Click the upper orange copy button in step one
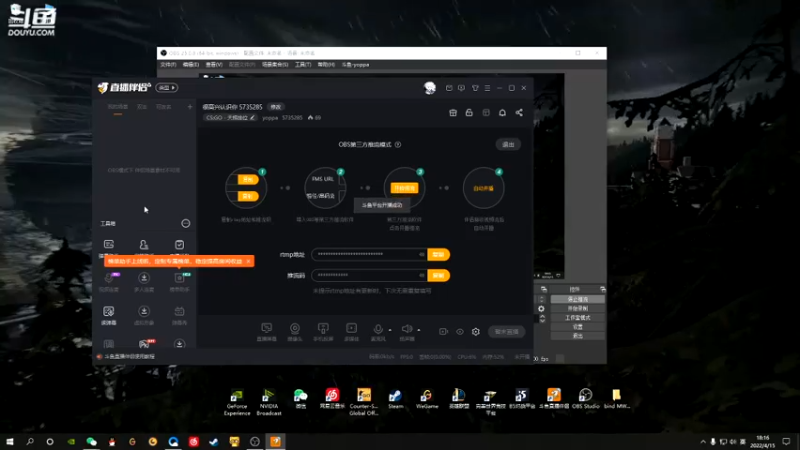This screenshot has width=800, height=450. (248, 180)
